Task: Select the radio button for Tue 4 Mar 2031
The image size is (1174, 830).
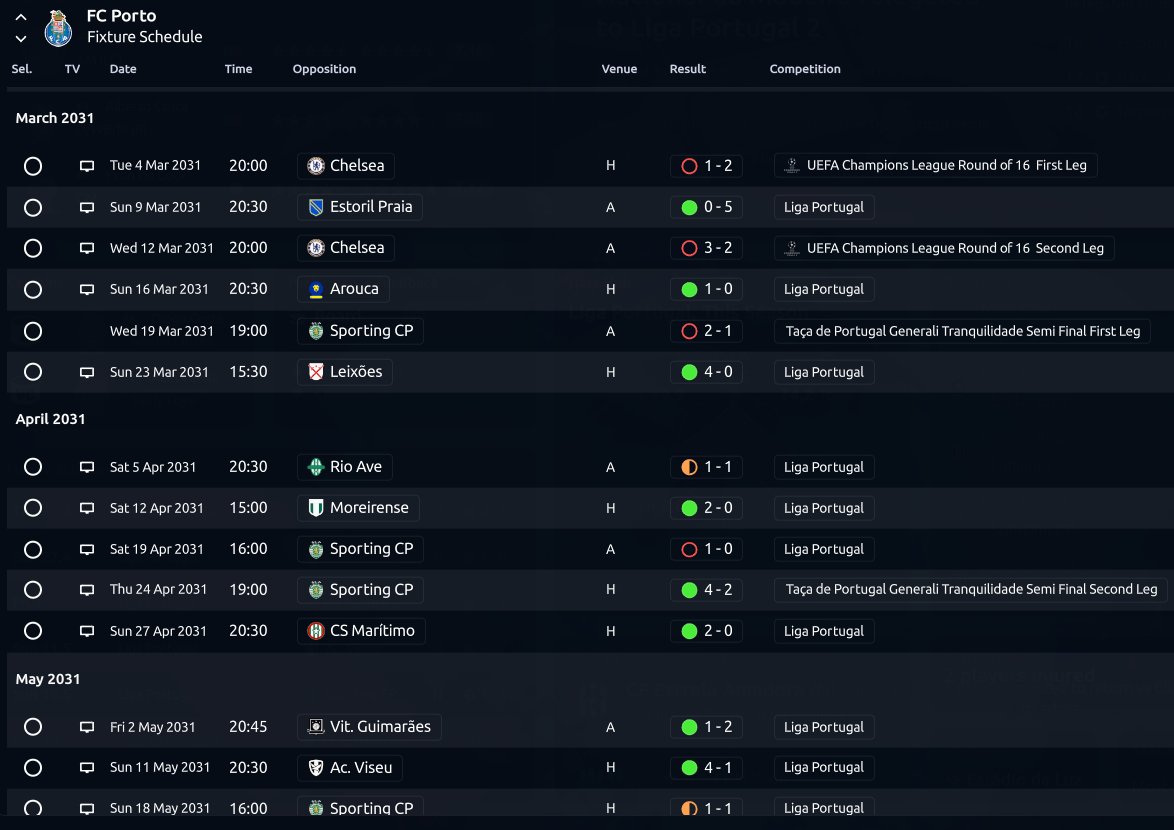Action: point(33,166)
